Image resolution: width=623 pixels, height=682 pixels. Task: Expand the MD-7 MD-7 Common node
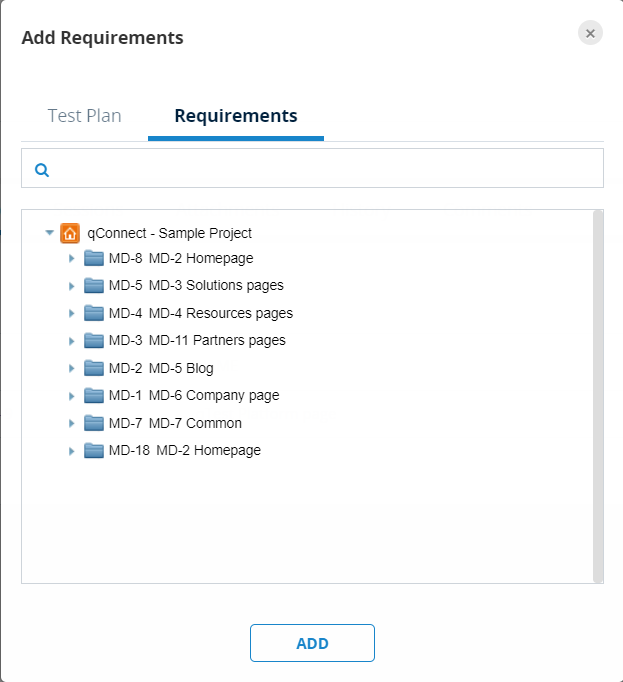[72, 424]
